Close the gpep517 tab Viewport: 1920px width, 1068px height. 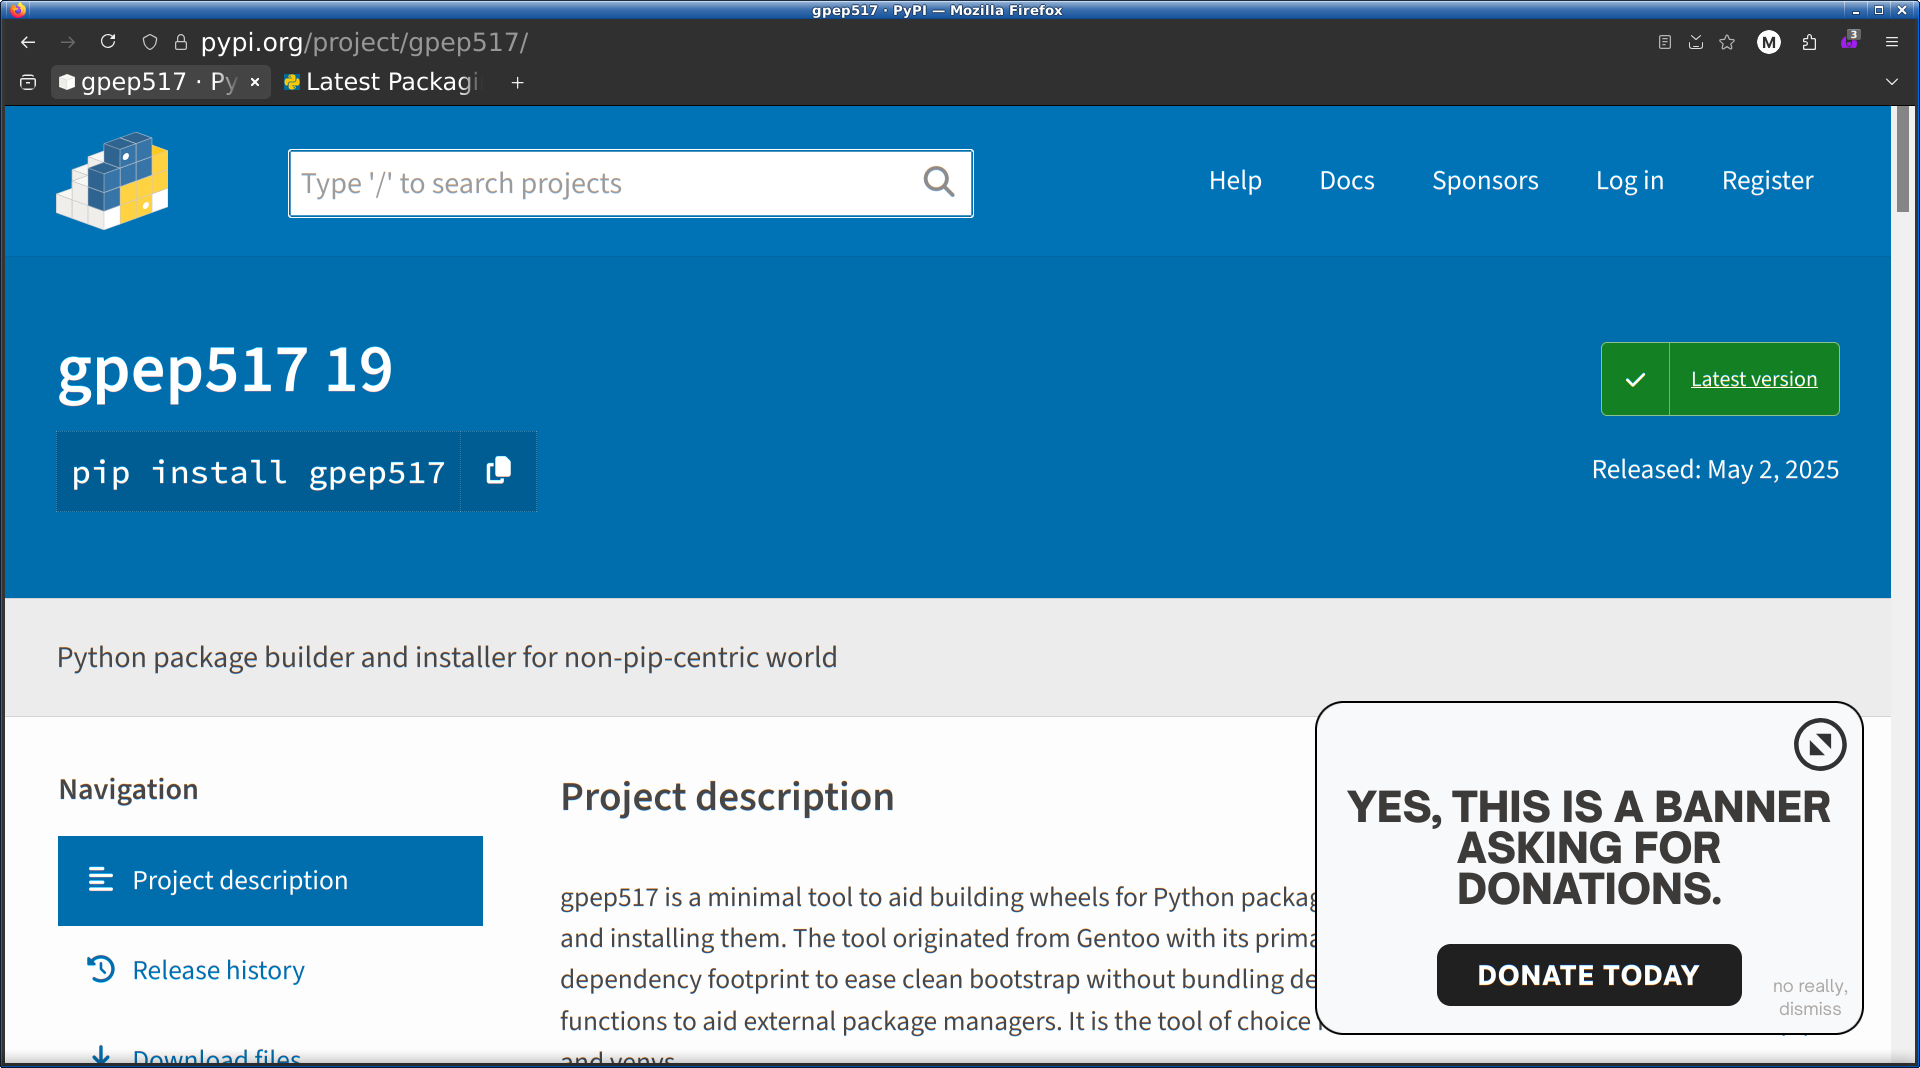pyautogui.click(x=255, y=82)
